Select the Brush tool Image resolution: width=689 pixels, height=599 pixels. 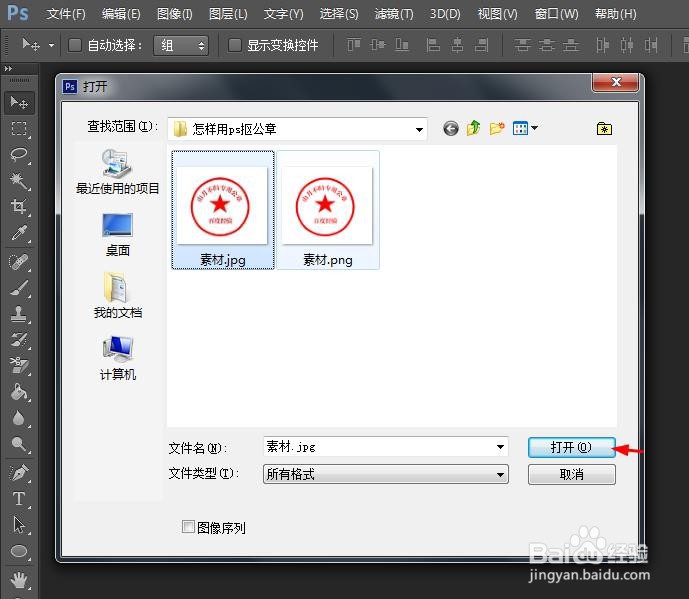pos(19,288)
